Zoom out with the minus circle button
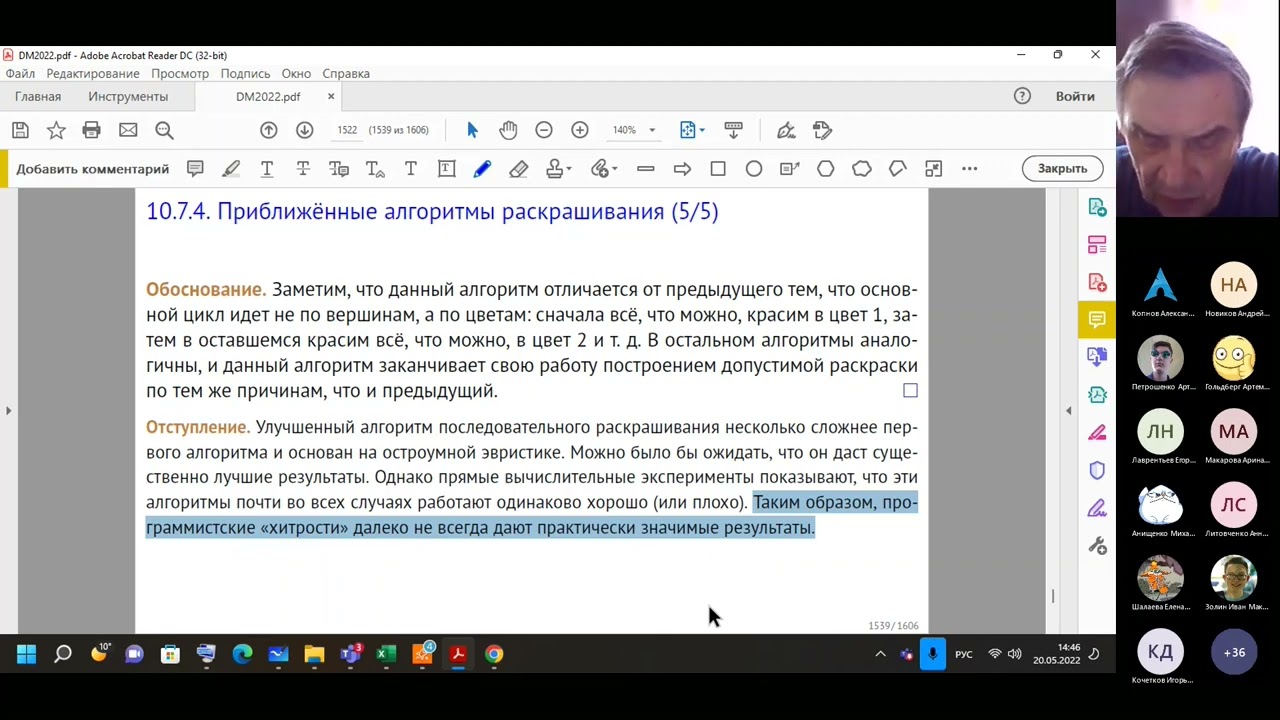This screenshot has width=1280, height=720. tap(544, 130)
